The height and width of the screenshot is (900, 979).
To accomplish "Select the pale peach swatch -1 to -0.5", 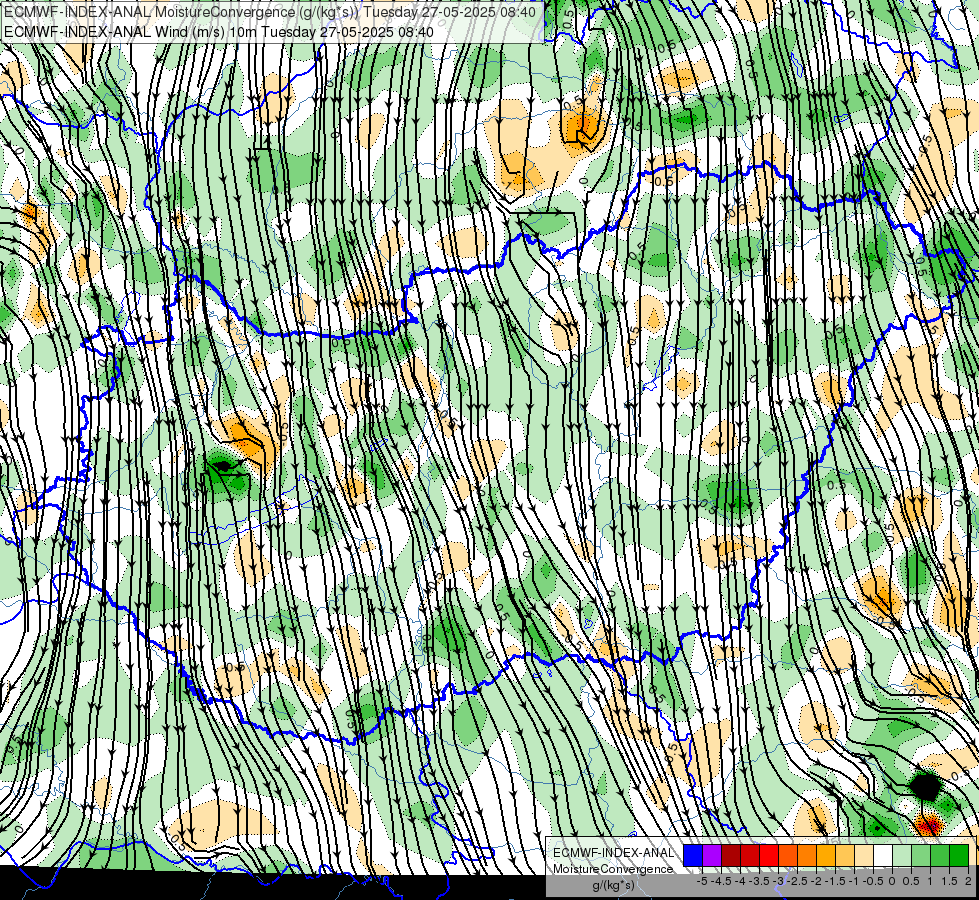I will (x=864, y=855).
